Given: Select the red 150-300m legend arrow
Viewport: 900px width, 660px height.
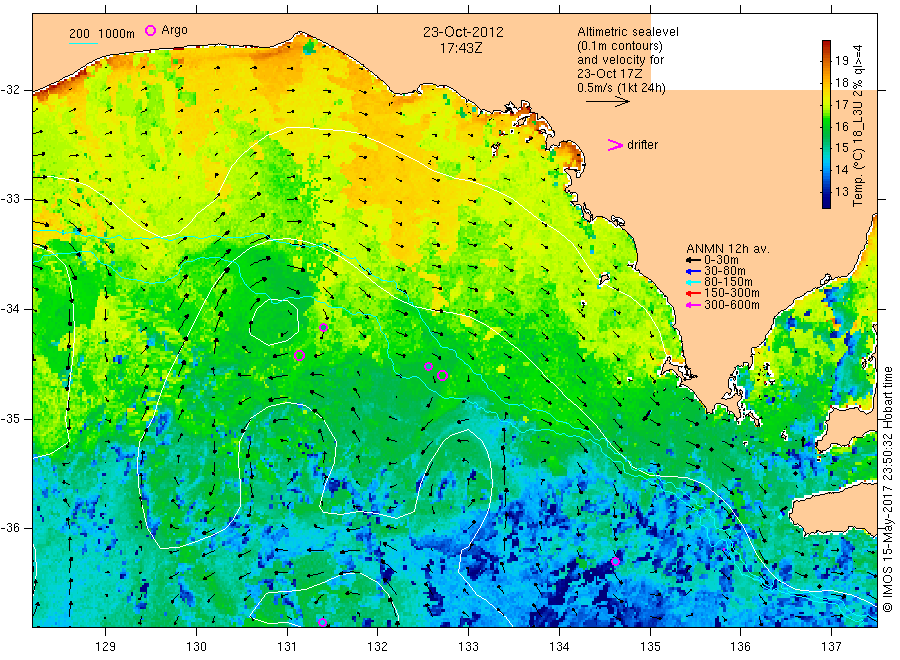Looking at the screenshot, I should pyautogui.click(x=693, y=293).
